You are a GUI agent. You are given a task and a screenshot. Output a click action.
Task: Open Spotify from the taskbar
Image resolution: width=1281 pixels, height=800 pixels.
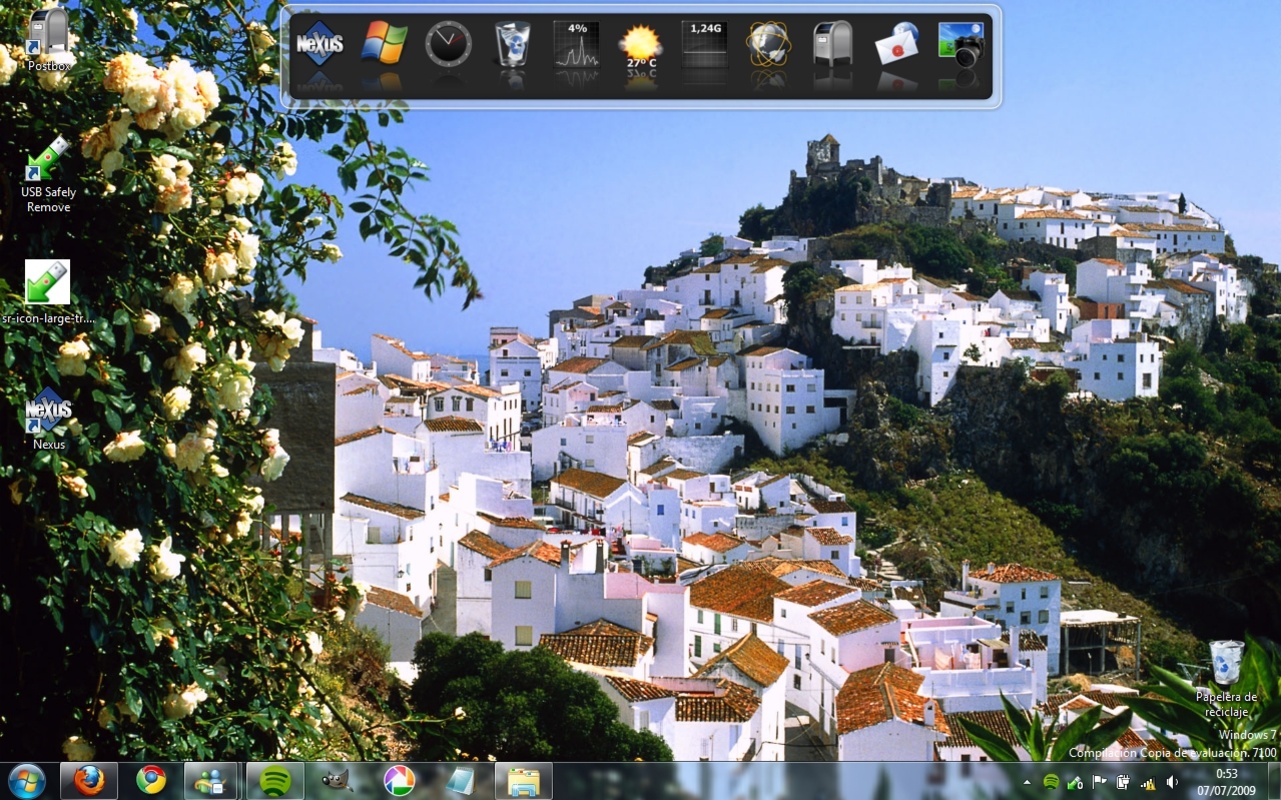[x=275, y=781]
